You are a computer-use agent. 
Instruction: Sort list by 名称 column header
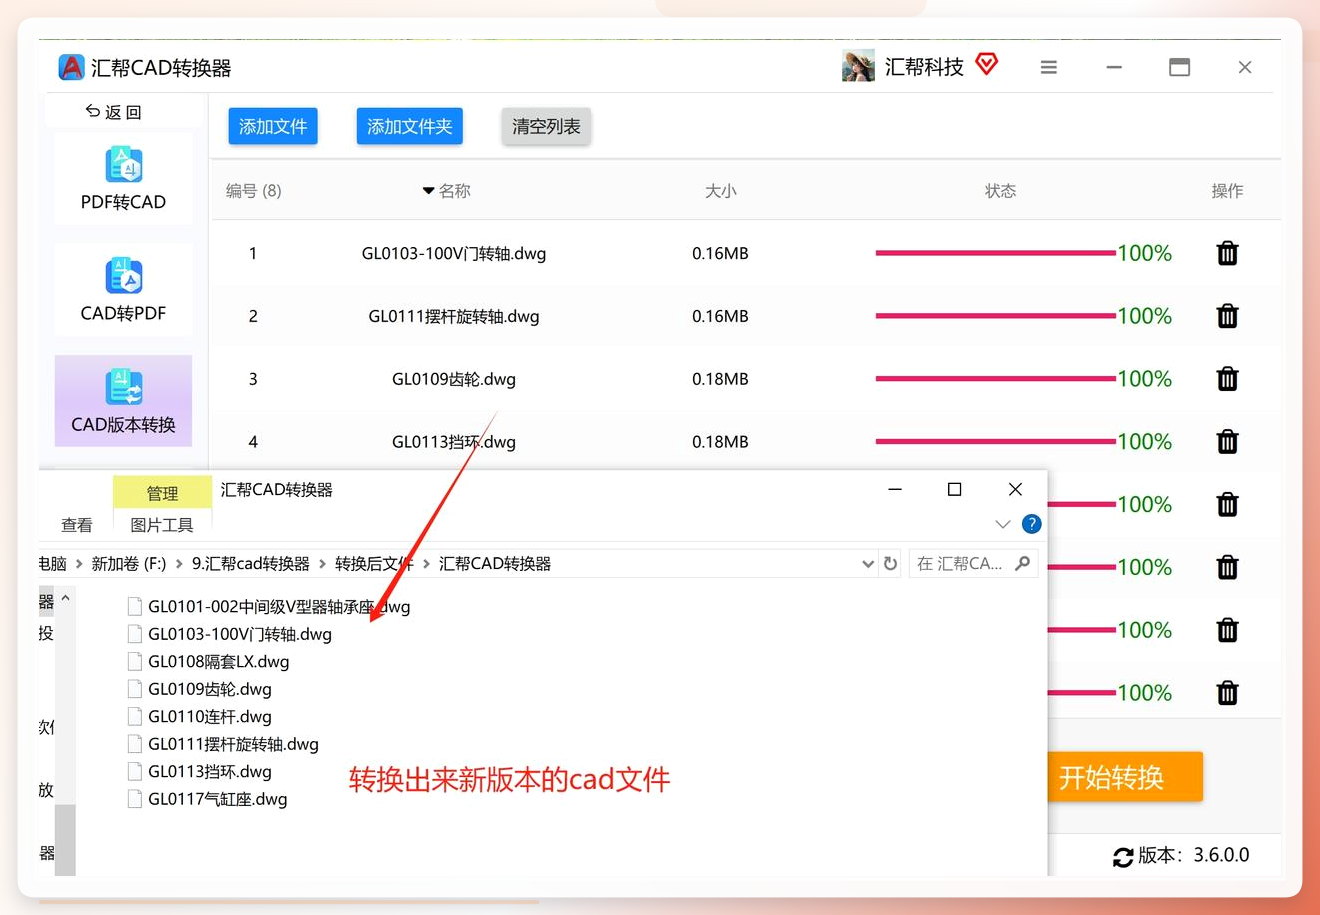coord(447,191)
